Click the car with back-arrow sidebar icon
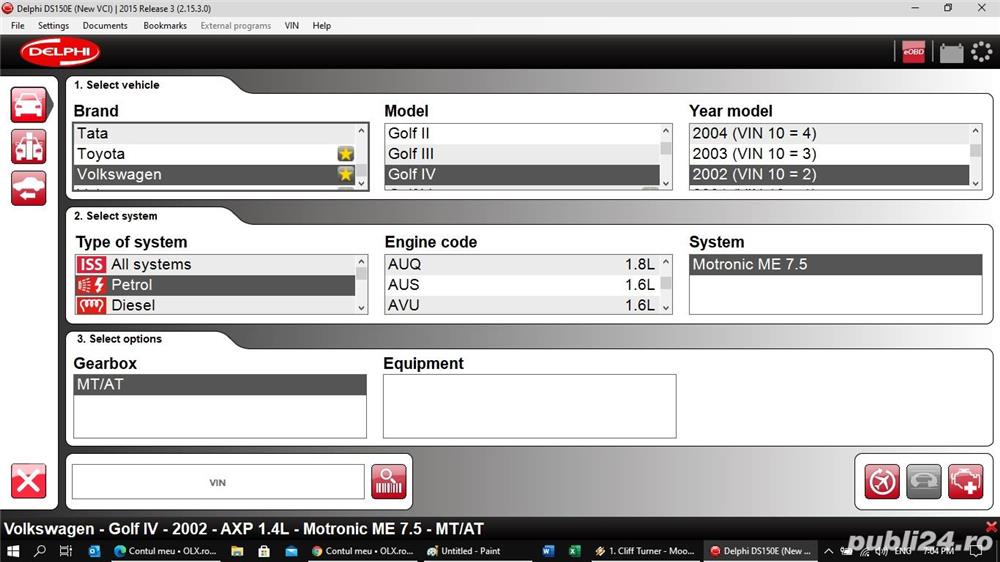1000x562 pixels. click(29, 188)
